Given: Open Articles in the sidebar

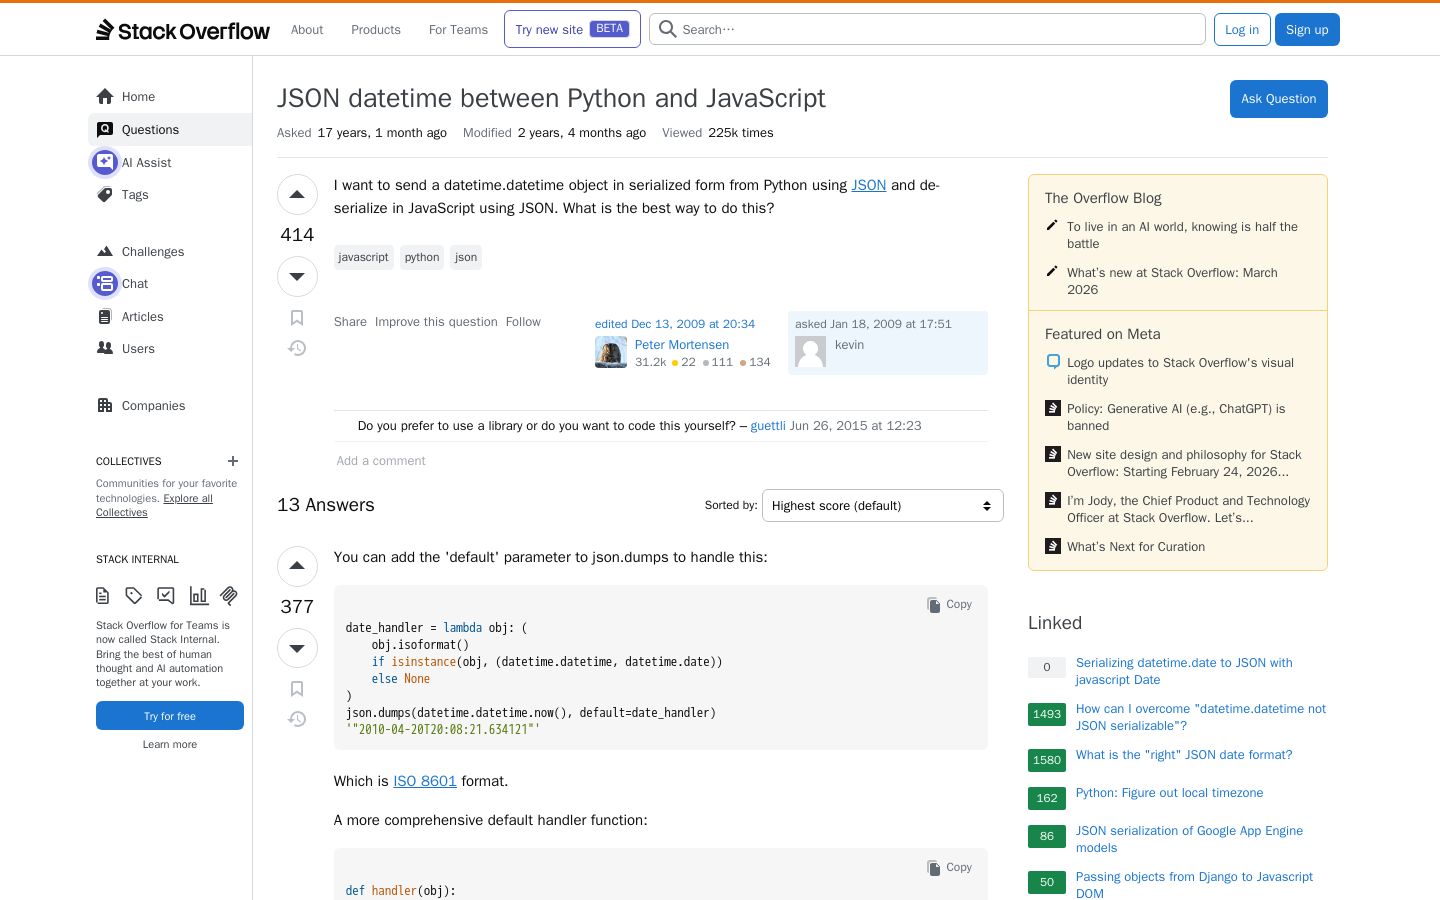Looking at the screenshot, I should (x=170, y=316).
